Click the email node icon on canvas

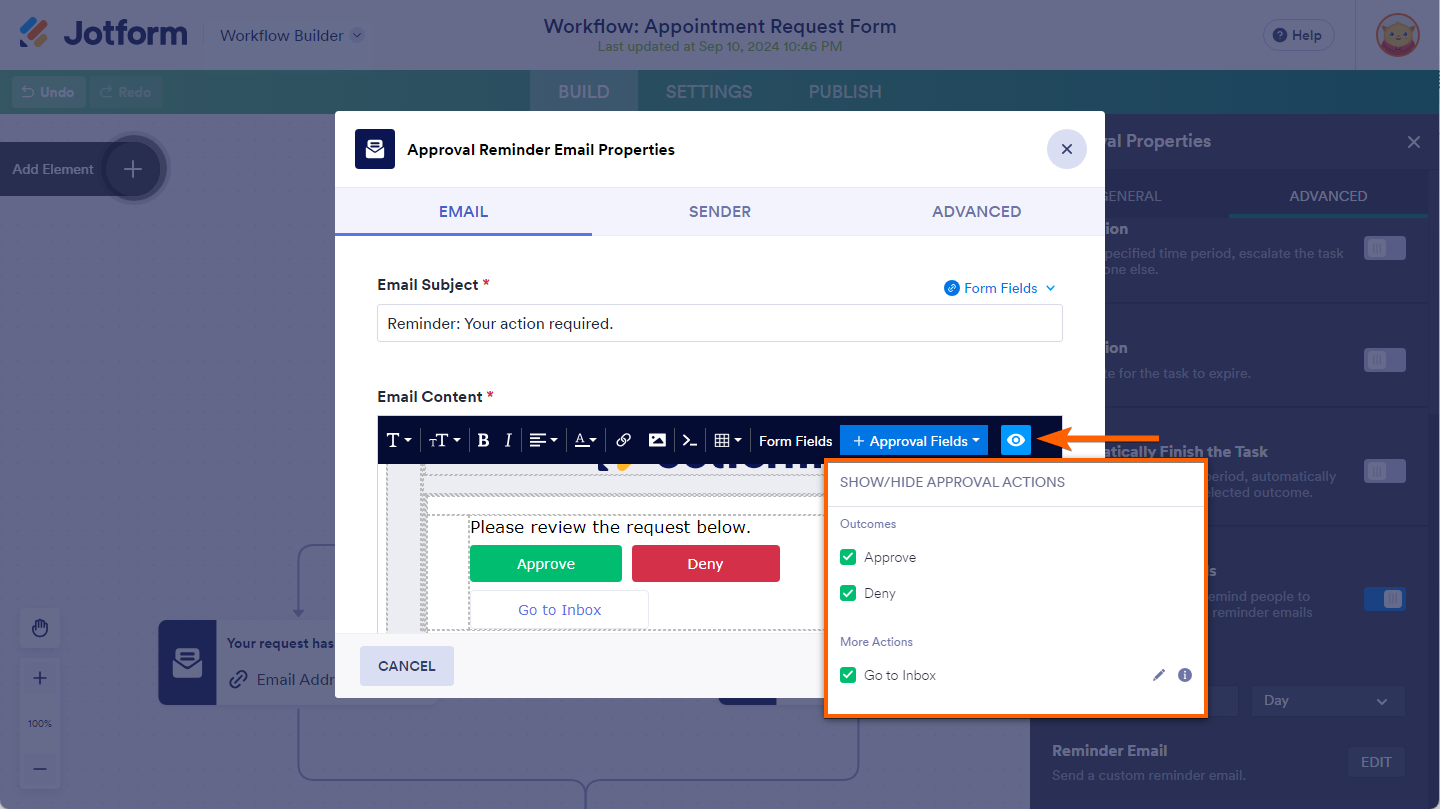tap(187, 662)
